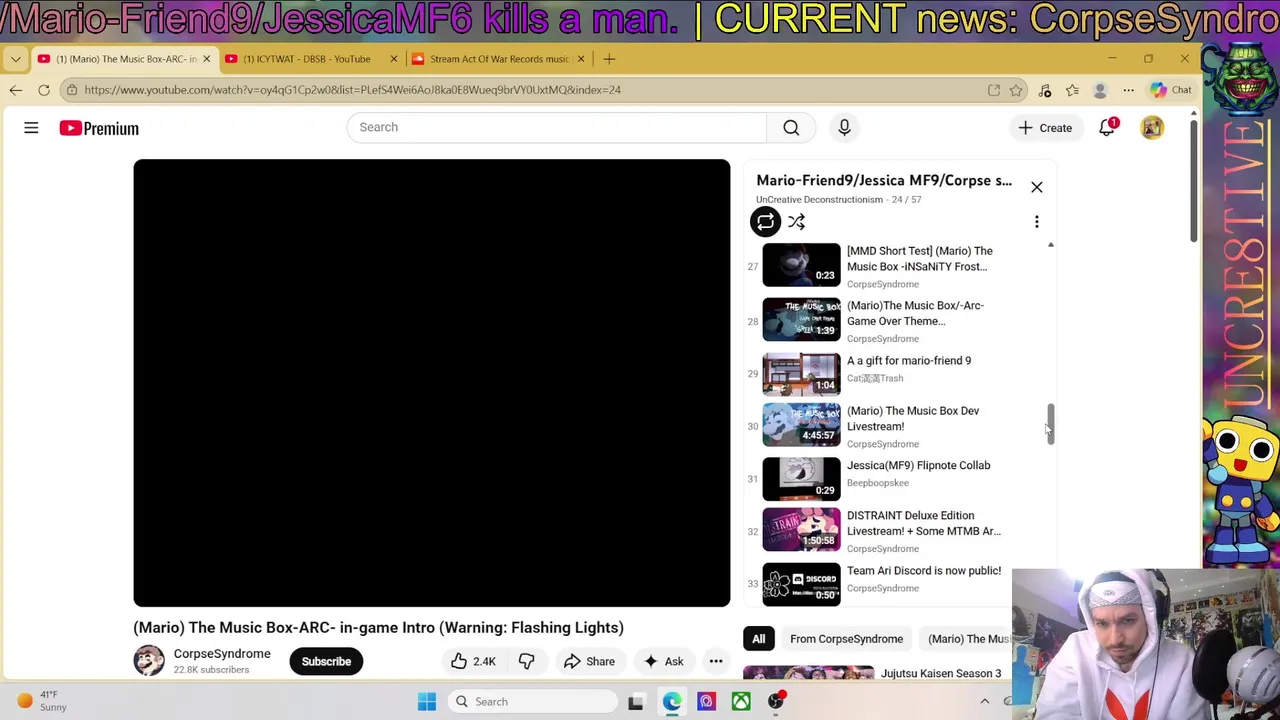Open the page in app icon in address bar

[994, 90]
